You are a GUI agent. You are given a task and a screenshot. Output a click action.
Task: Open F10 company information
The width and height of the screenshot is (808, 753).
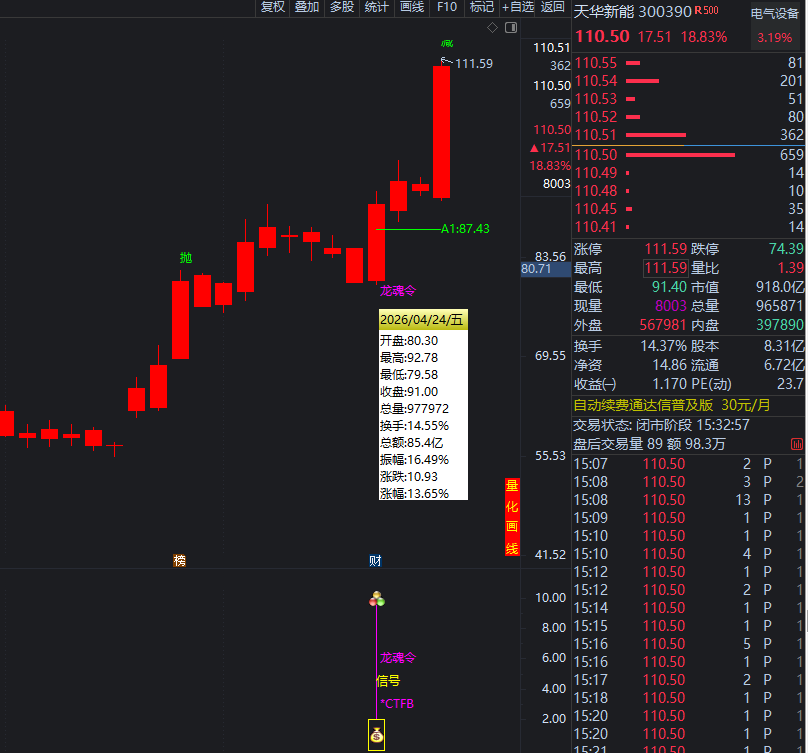tap(447, 7)
